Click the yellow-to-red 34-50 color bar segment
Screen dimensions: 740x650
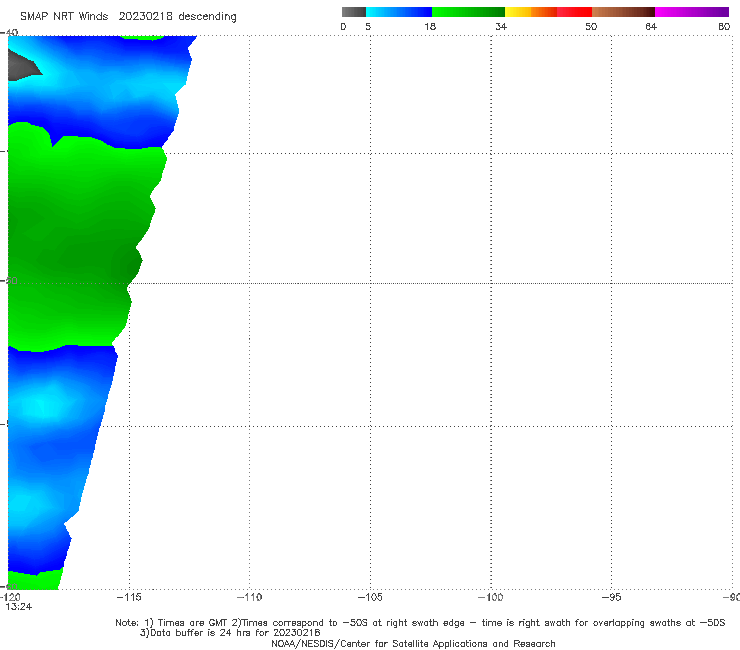point(548,12)
